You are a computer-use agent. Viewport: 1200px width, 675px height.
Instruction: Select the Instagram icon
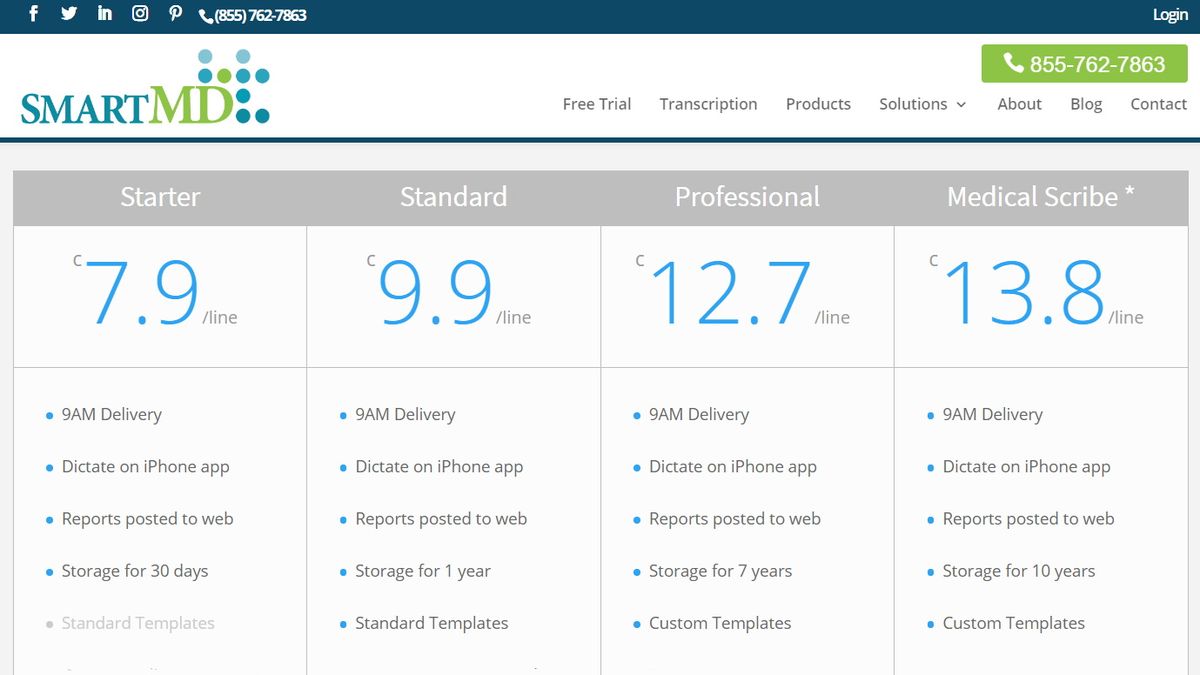point(139,14)
